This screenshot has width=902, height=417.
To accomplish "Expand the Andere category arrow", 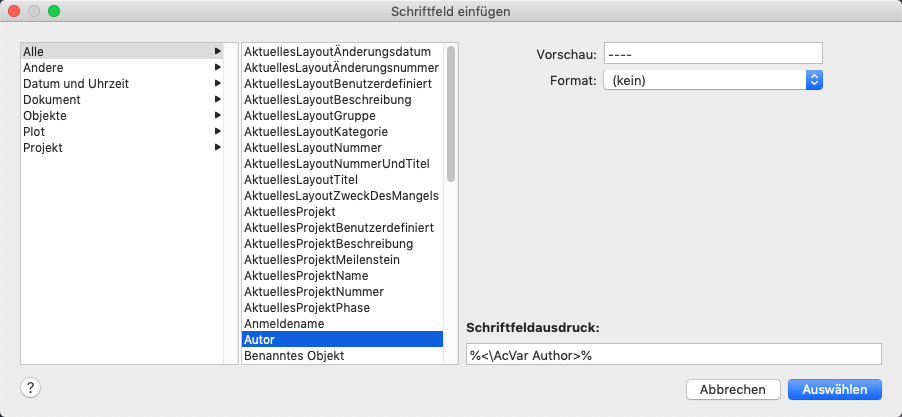I will coord(217,67).
